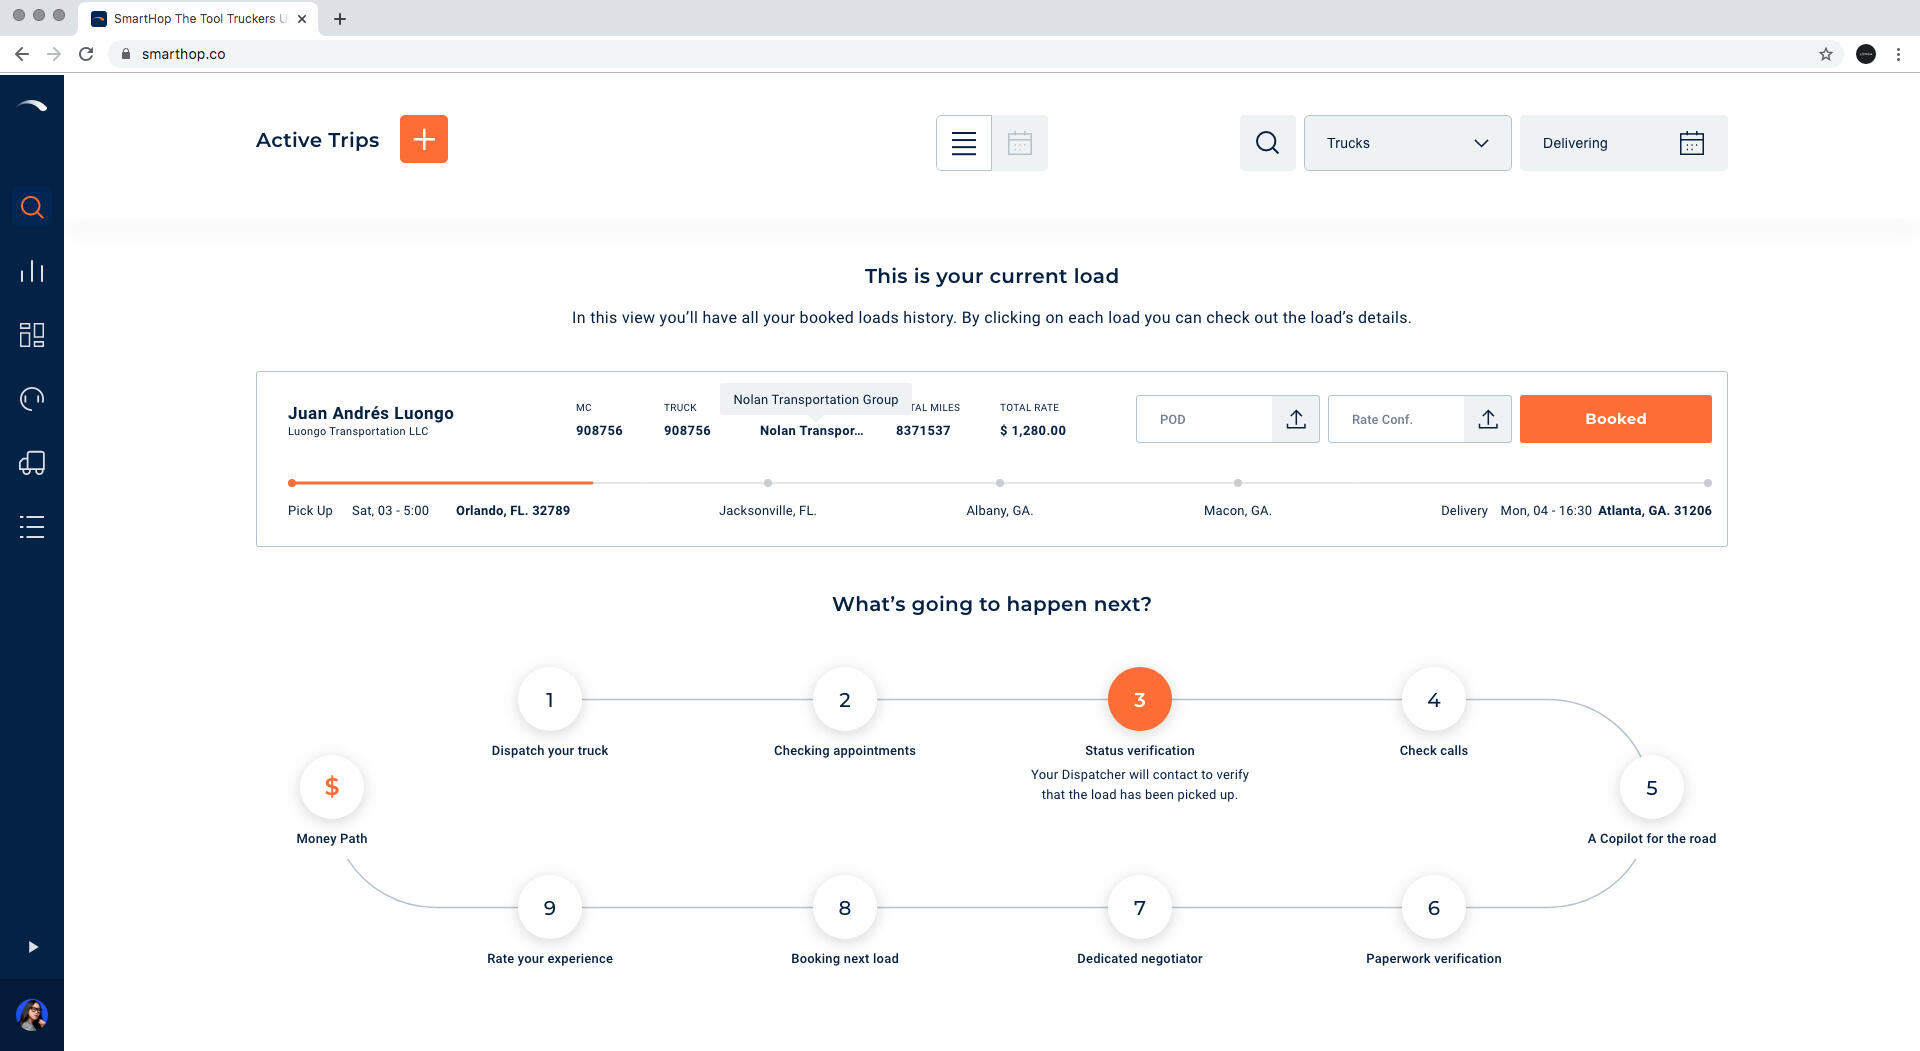This screenshot has height=1051, width=1920.
Task: Click the orange plus add trip button
Action: point(423,139)
